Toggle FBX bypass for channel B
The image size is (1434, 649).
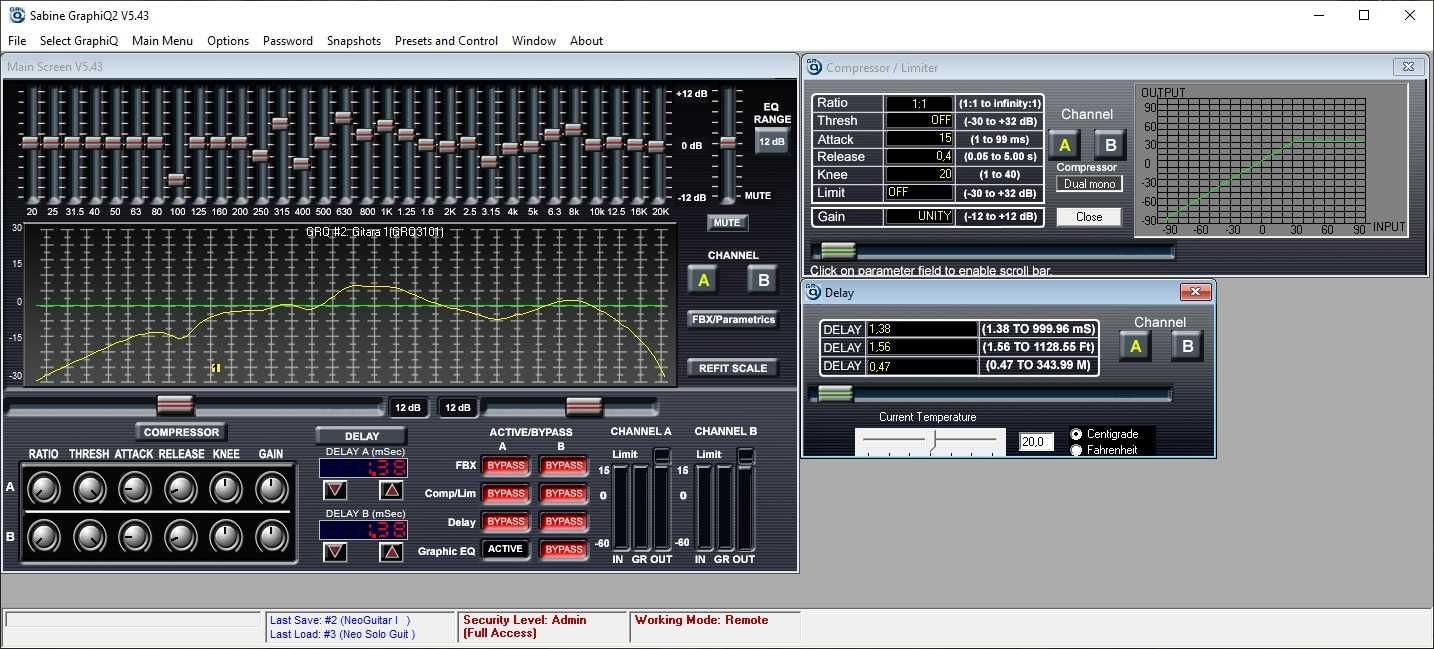tap(564, 466)
